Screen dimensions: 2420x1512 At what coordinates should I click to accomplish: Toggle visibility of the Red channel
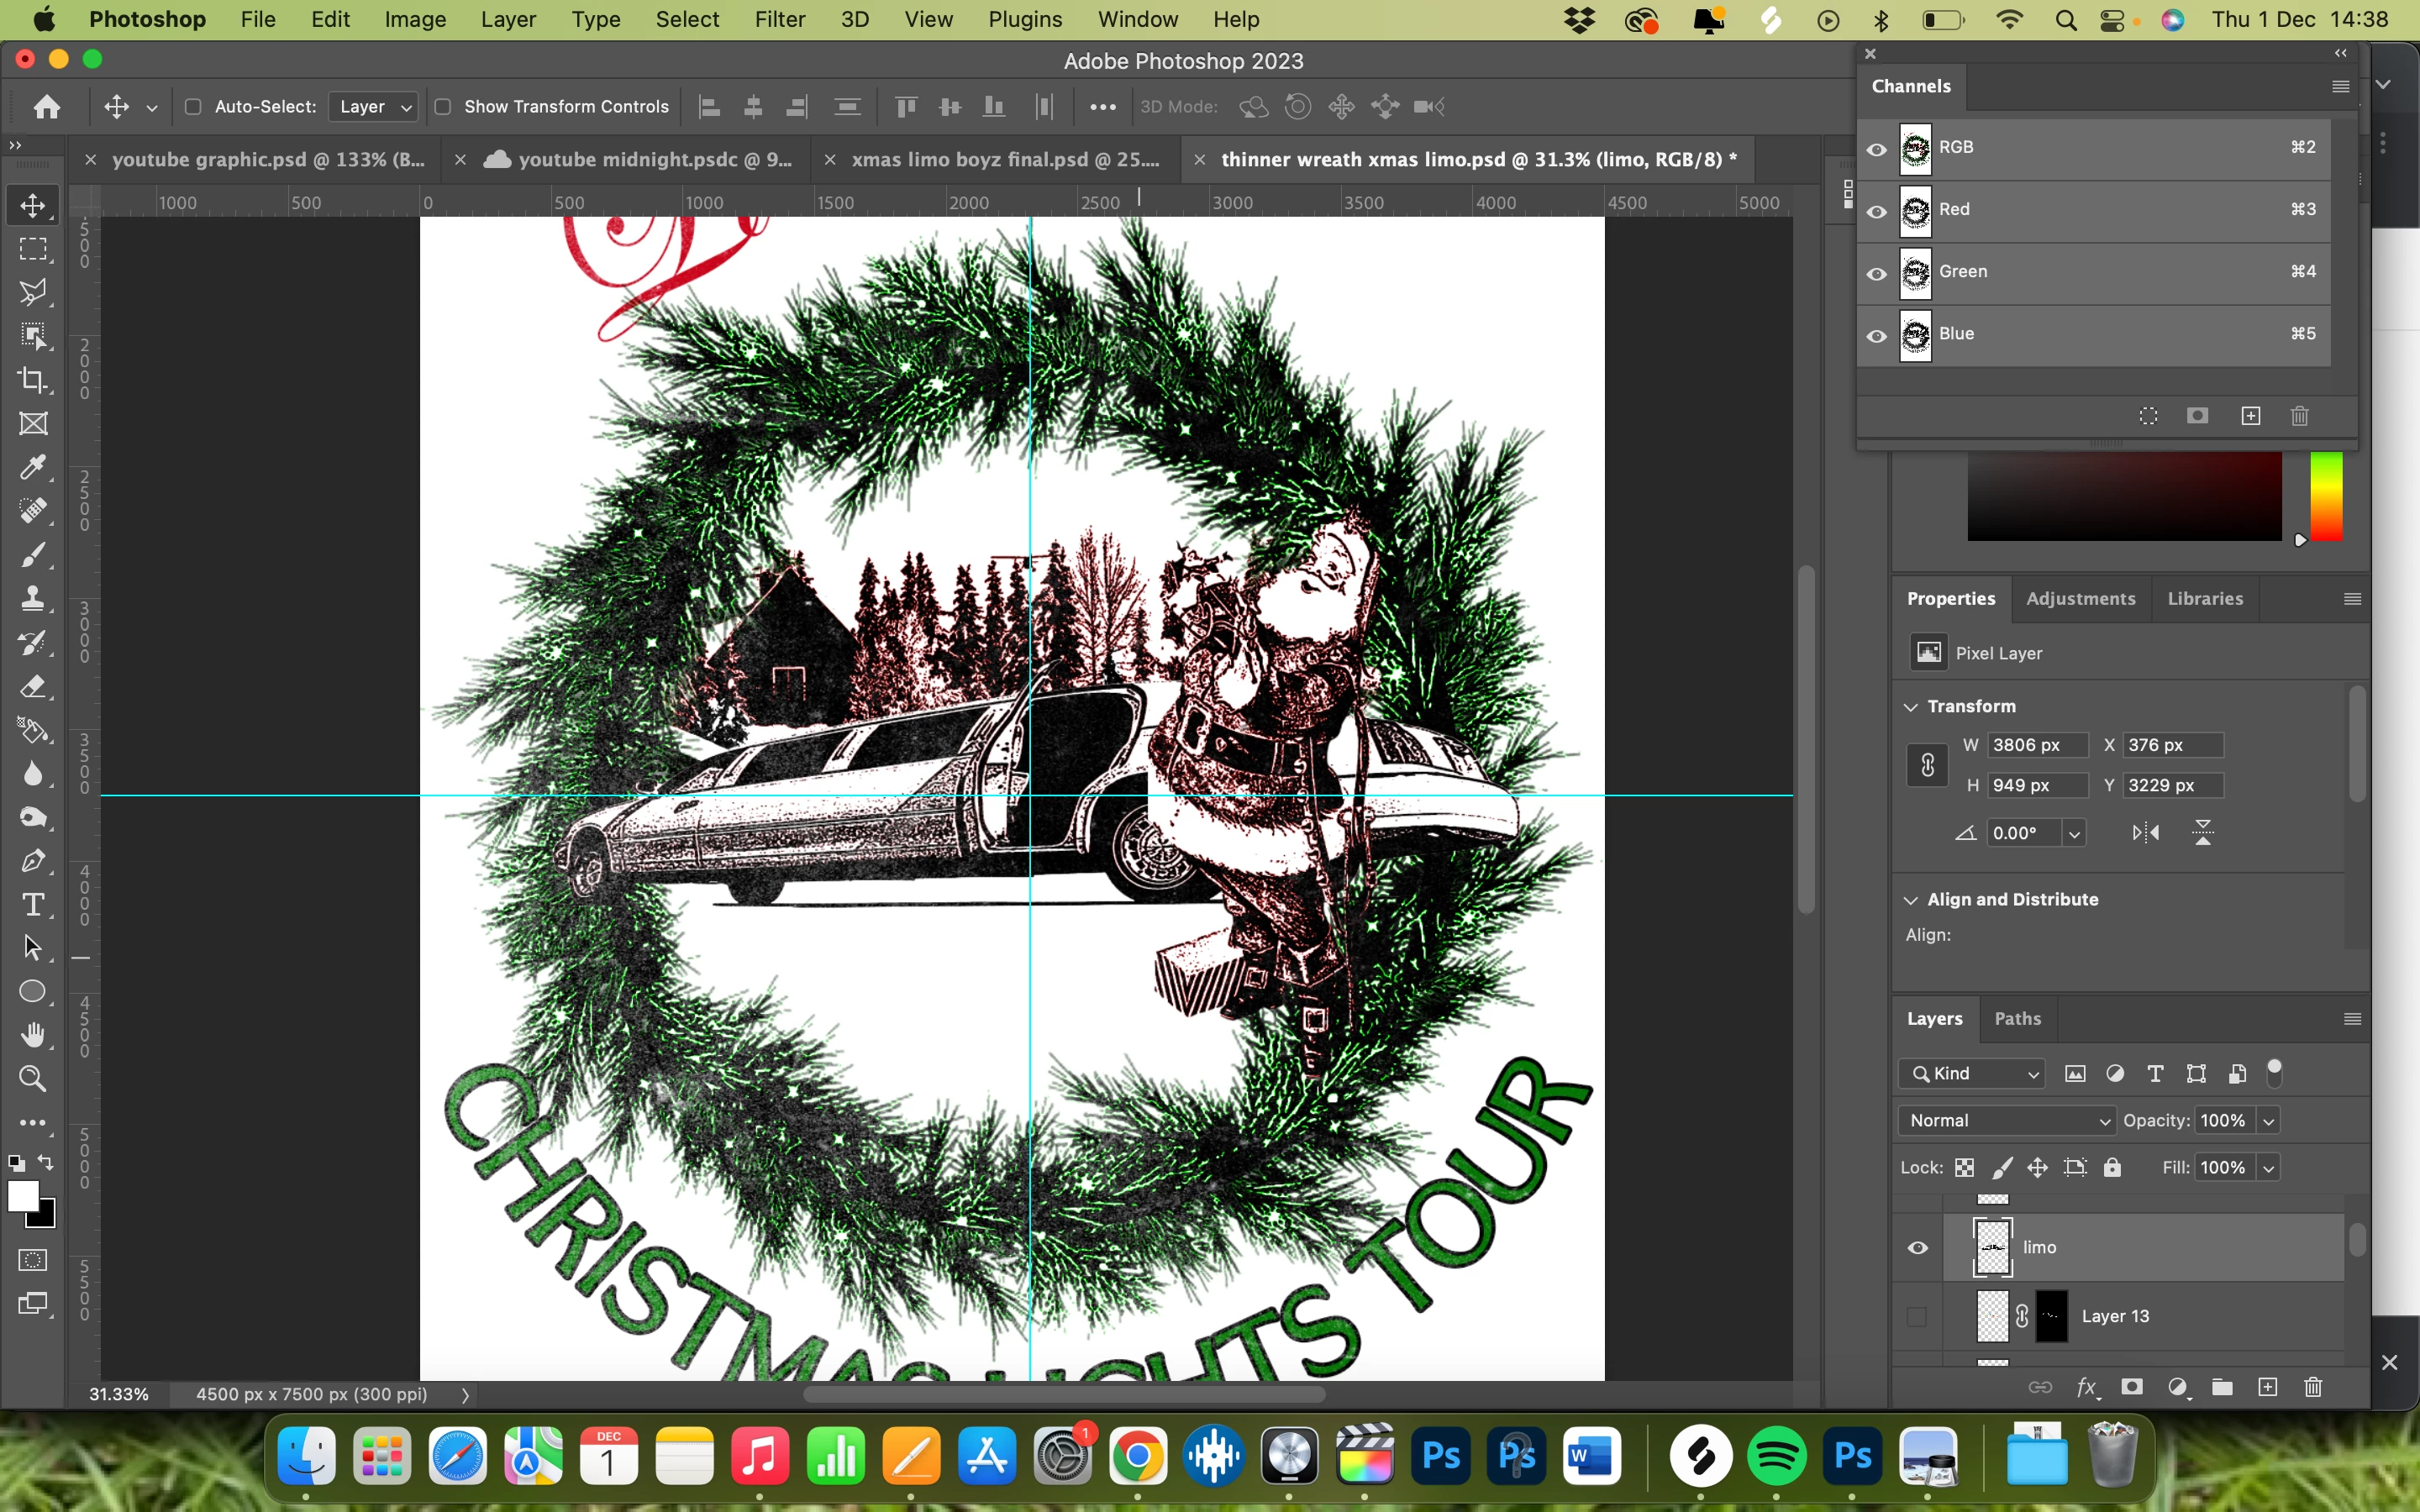point(1876,211)
